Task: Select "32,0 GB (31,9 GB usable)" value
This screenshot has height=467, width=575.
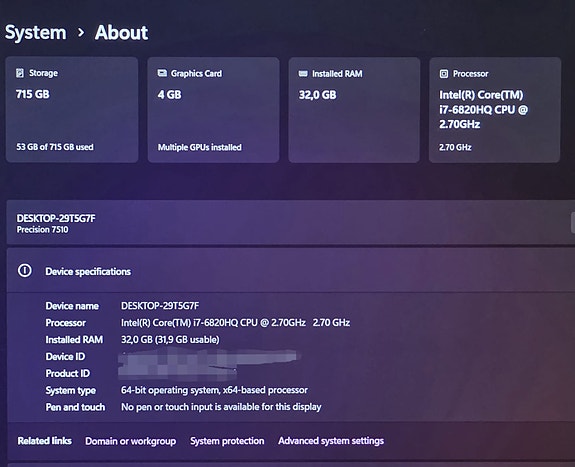Action: [x=170, y=340]
